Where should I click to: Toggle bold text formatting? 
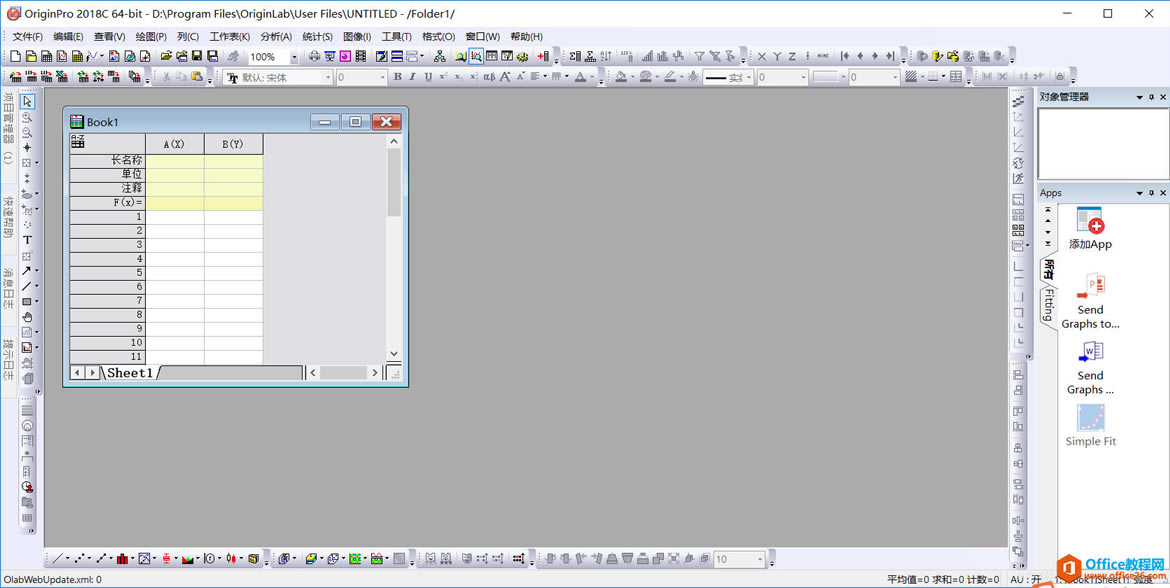tap(398, 76)
